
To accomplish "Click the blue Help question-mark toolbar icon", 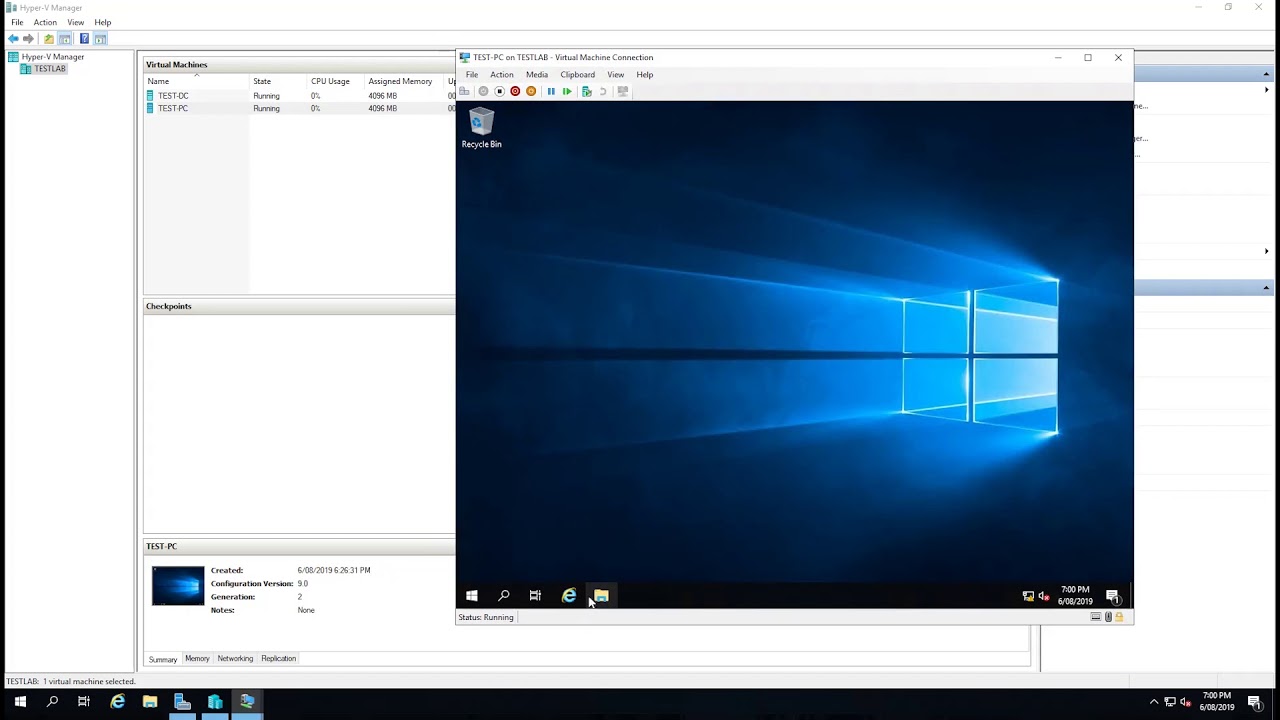I will coord(84,39).
